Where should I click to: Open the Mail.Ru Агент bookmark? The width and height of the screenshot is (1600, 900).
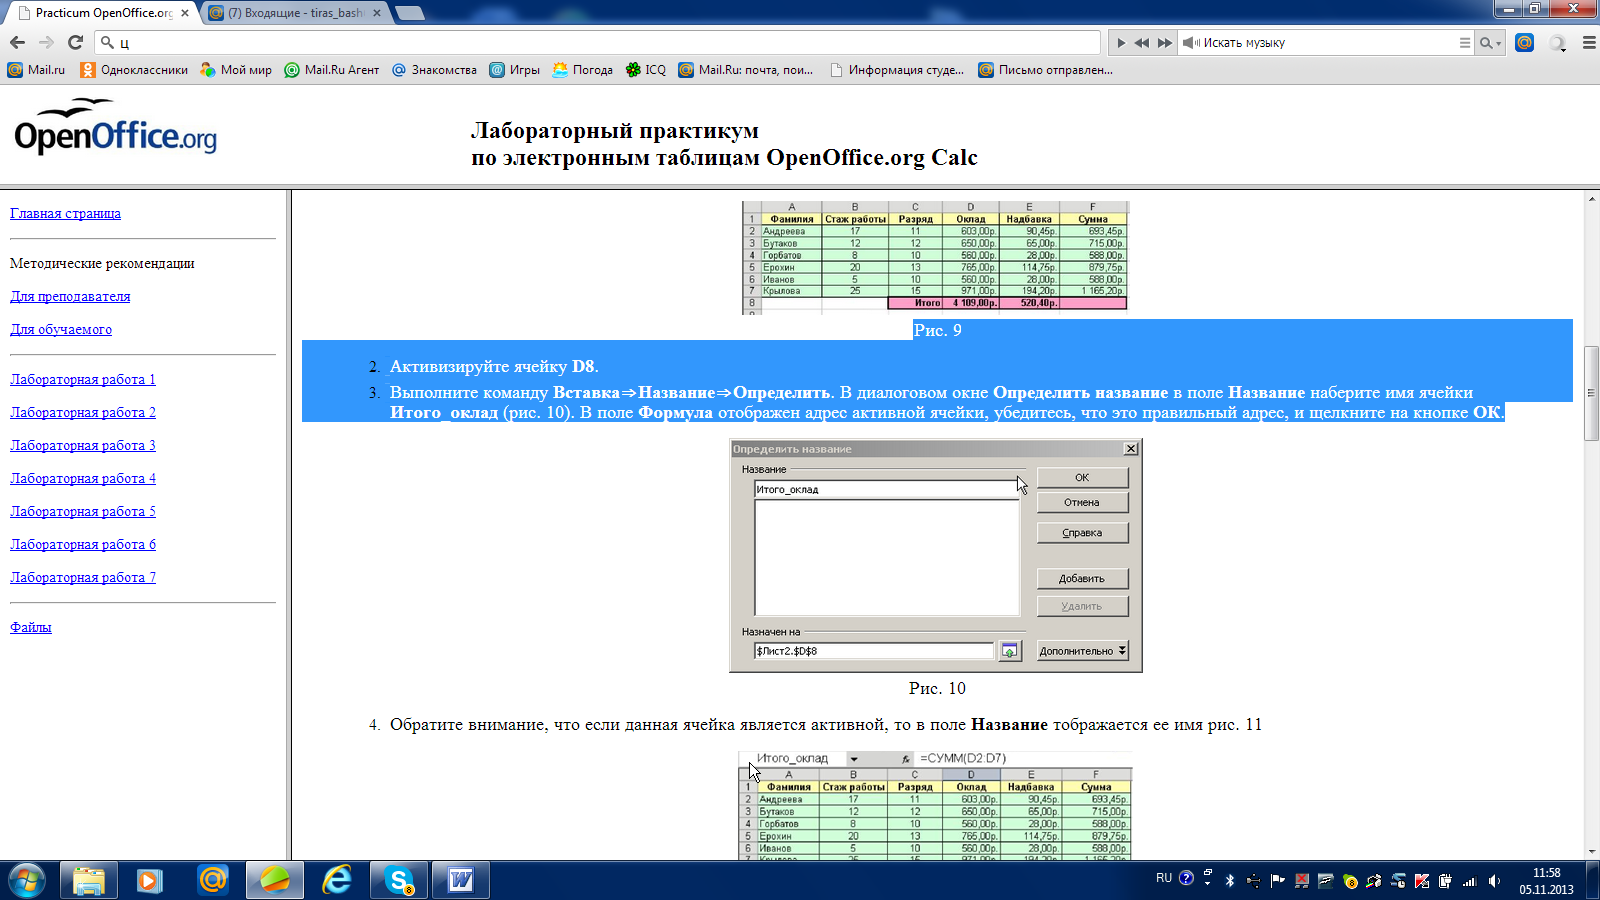coord(332,70)
